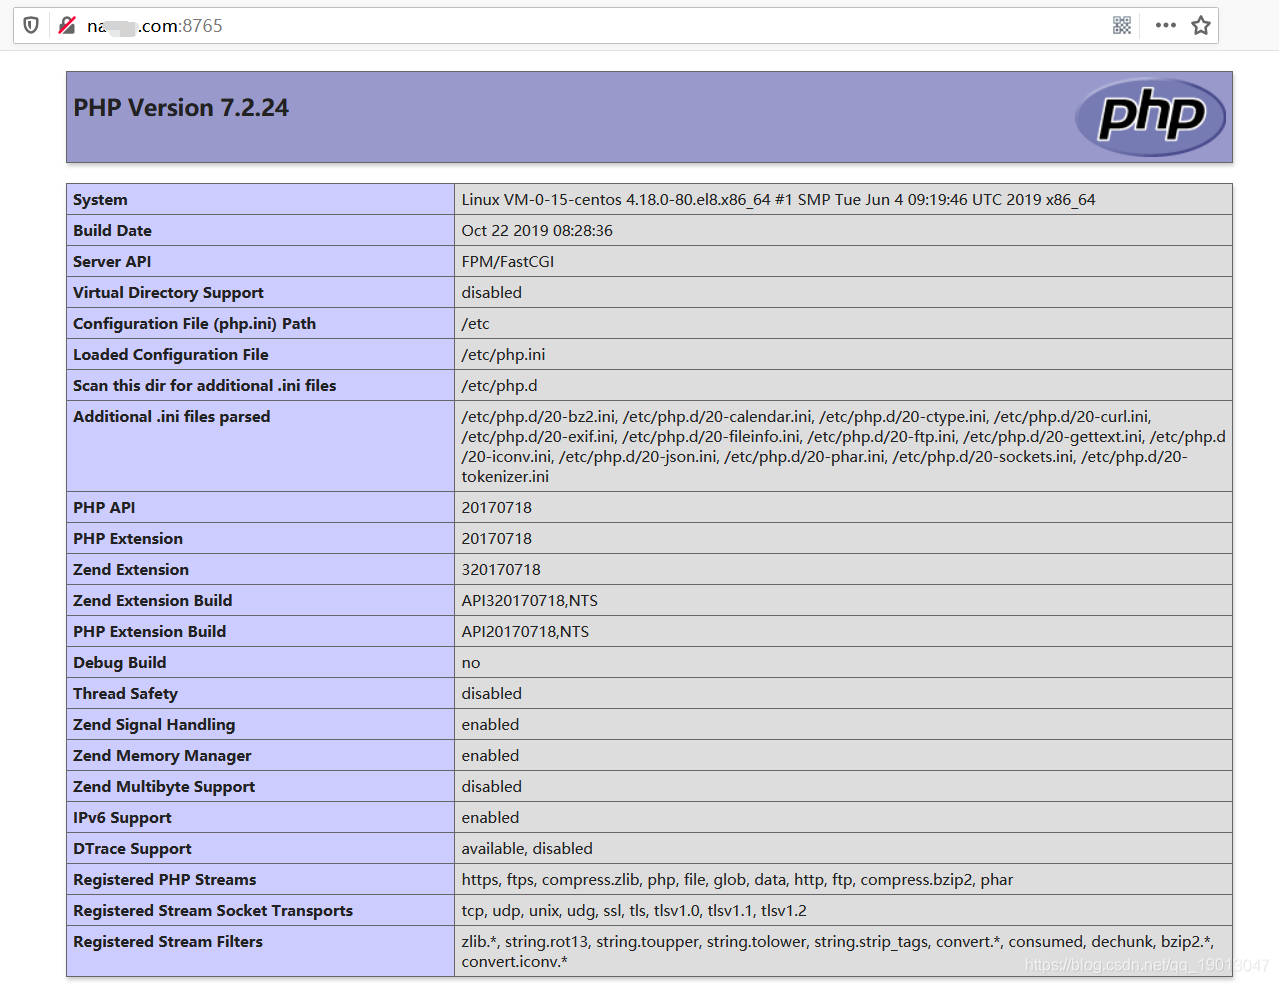
Task: Select the 320170718 Zend Extension value
Action: coord(501,570)
